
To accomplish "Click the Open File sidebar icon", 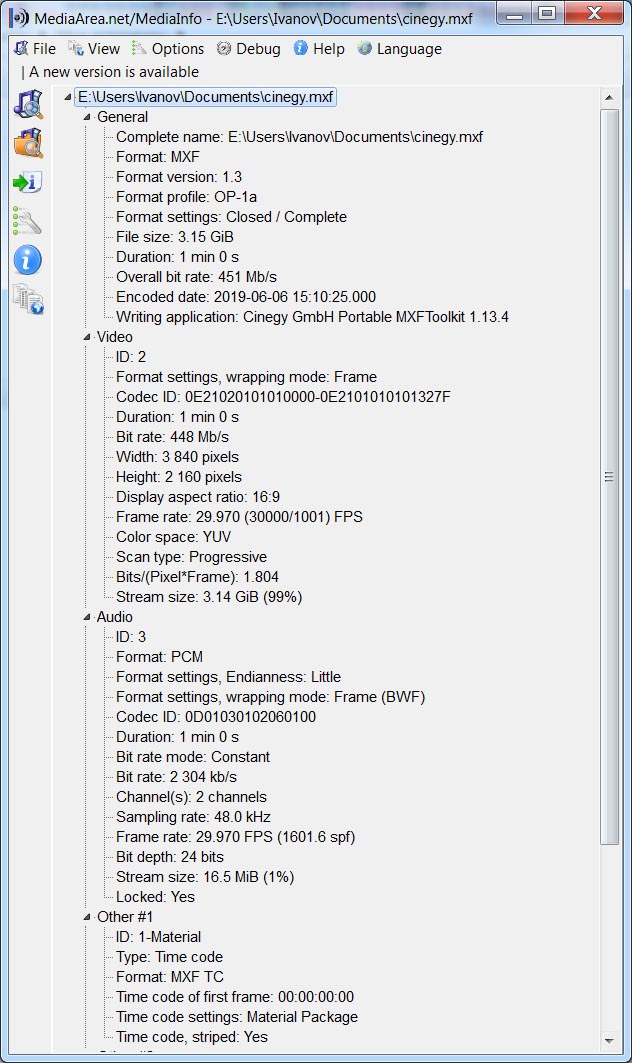I will point(28,104).
